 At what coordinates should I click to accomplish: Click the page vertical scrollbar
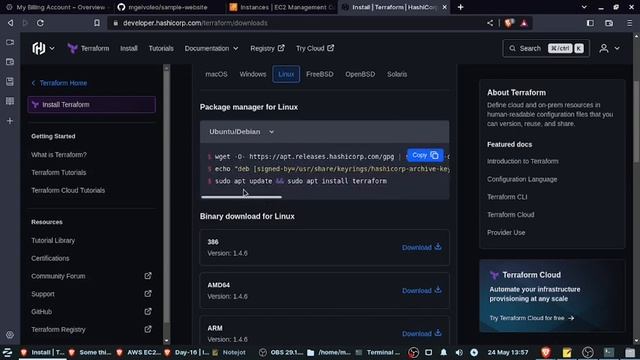click(x=636, y=122)
